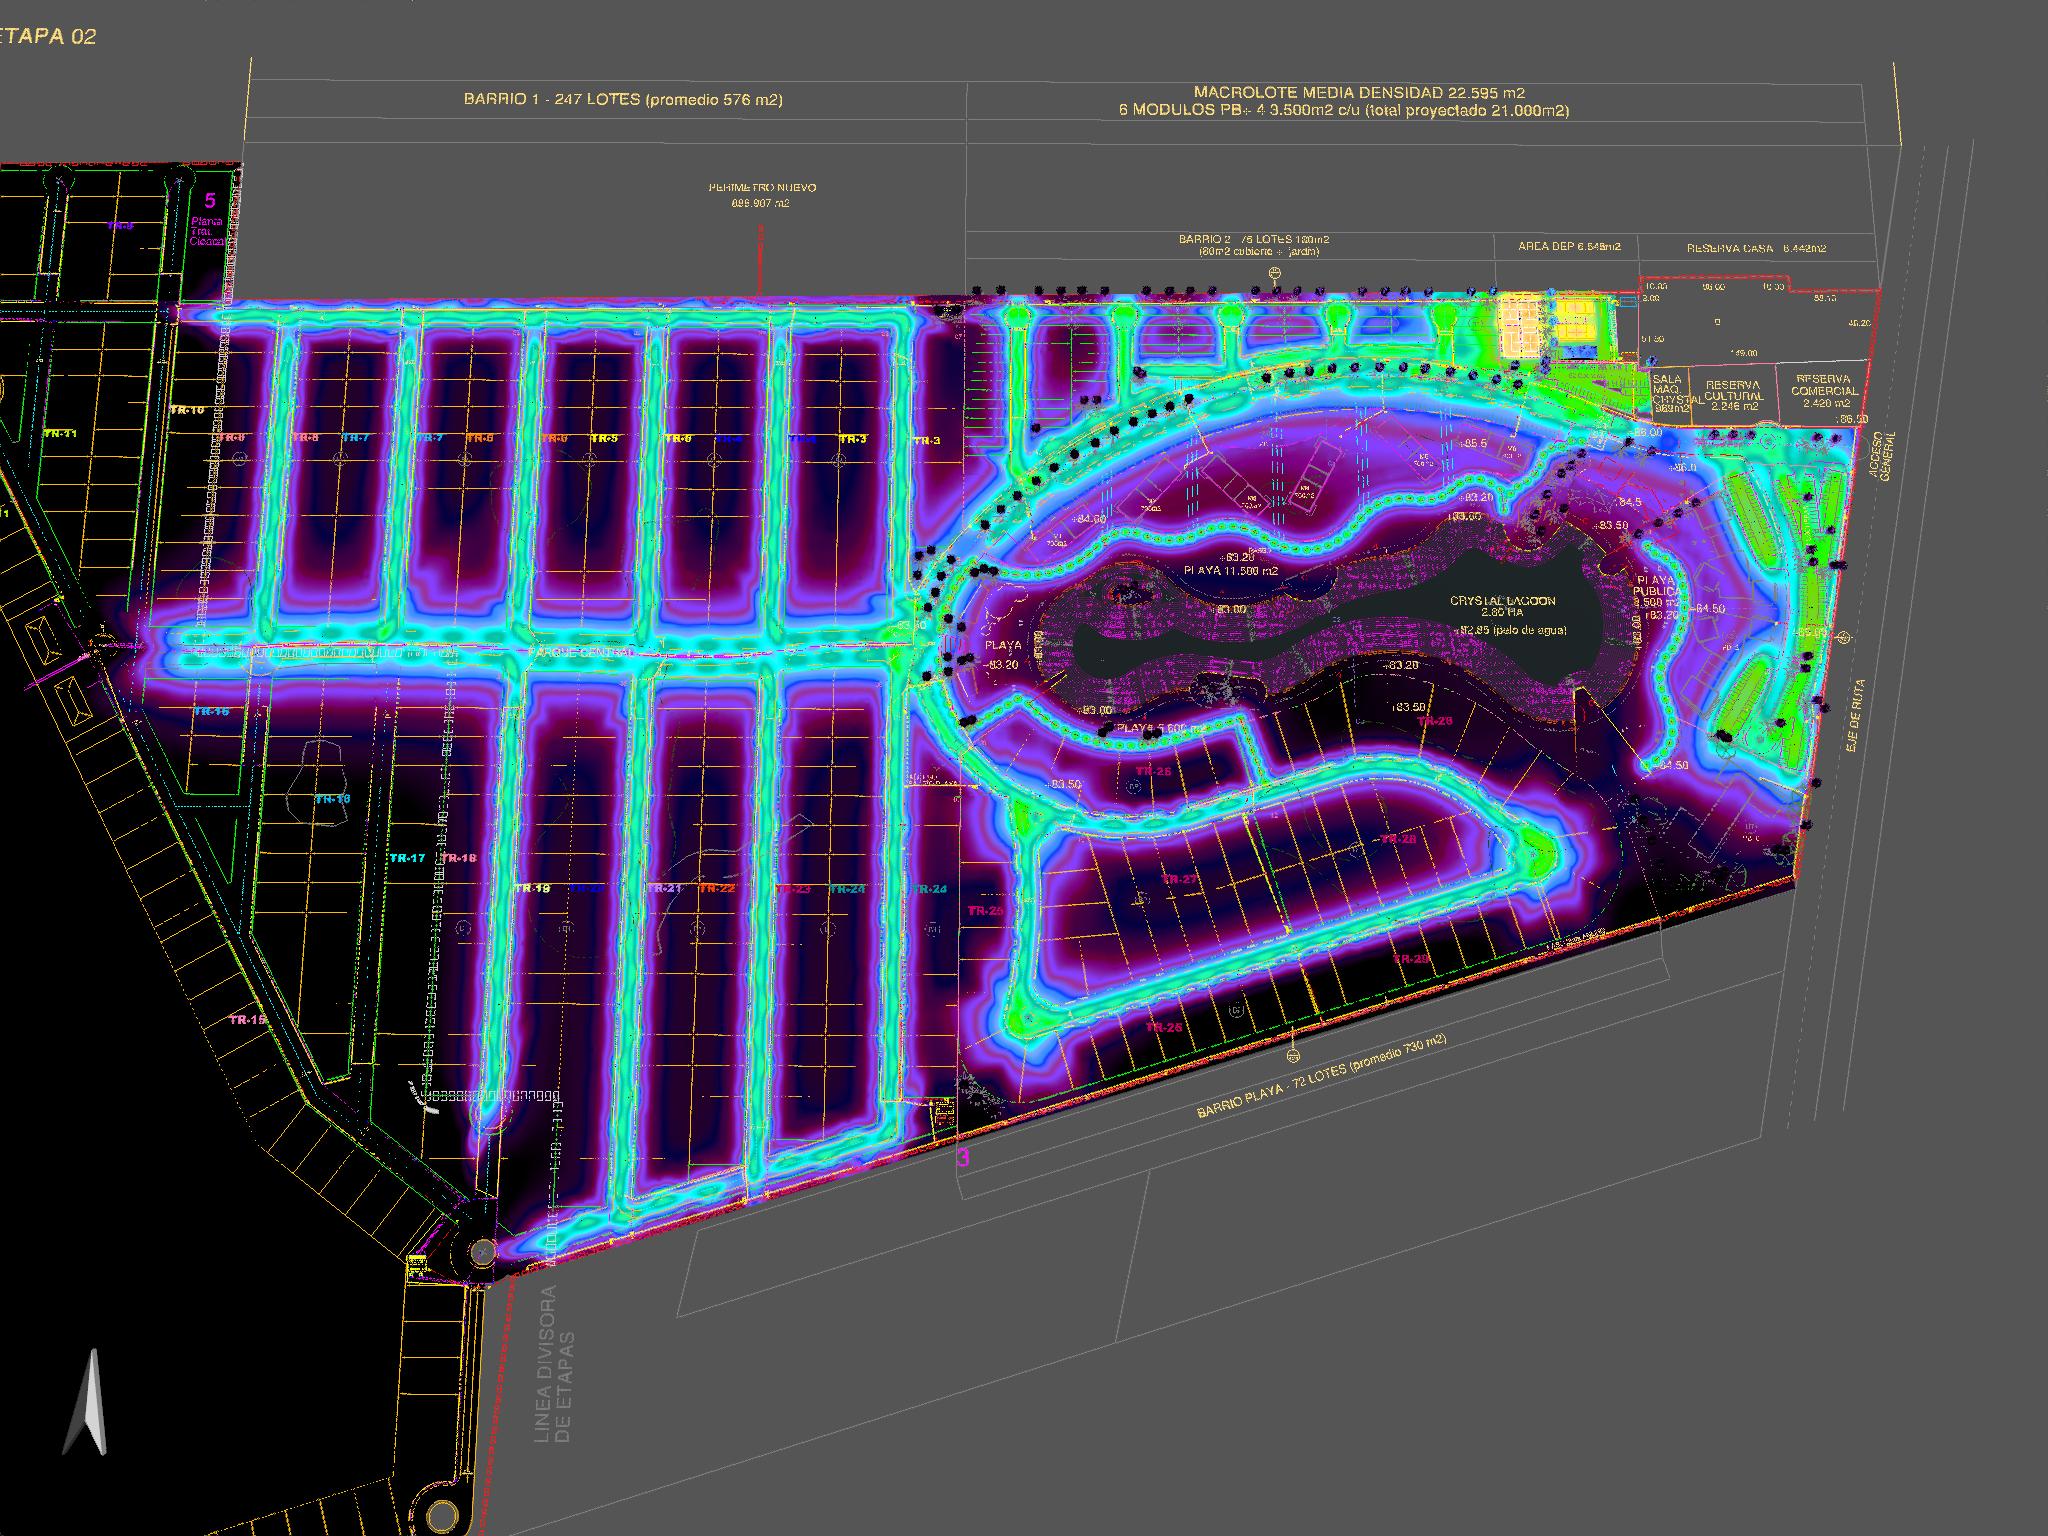Click the section marker below Barrio Playa lots
The height and width of the screenshot is (1536, 2048).
[1294, 1055]
